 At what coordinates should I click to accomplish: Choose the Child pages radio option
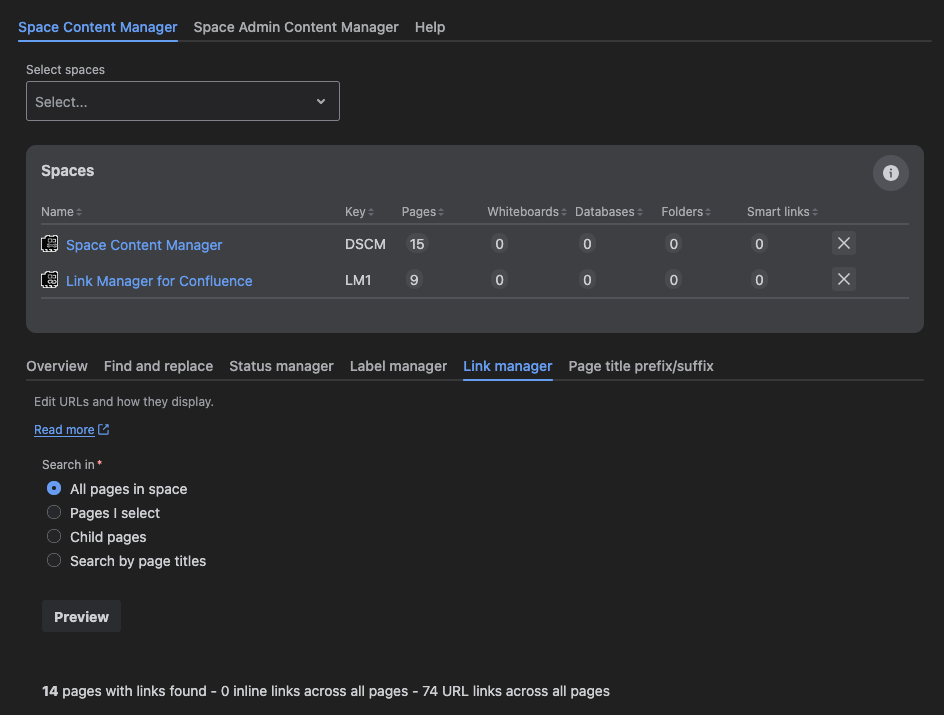coord(54,536)
